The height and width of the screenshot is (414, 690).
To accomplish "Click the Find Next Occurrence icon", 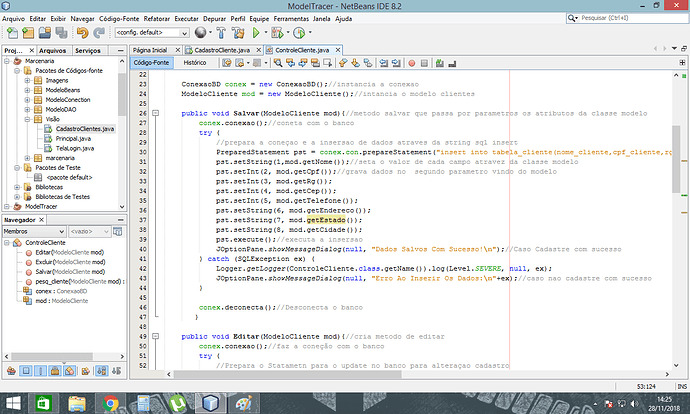I will click(x=303, y=63).
